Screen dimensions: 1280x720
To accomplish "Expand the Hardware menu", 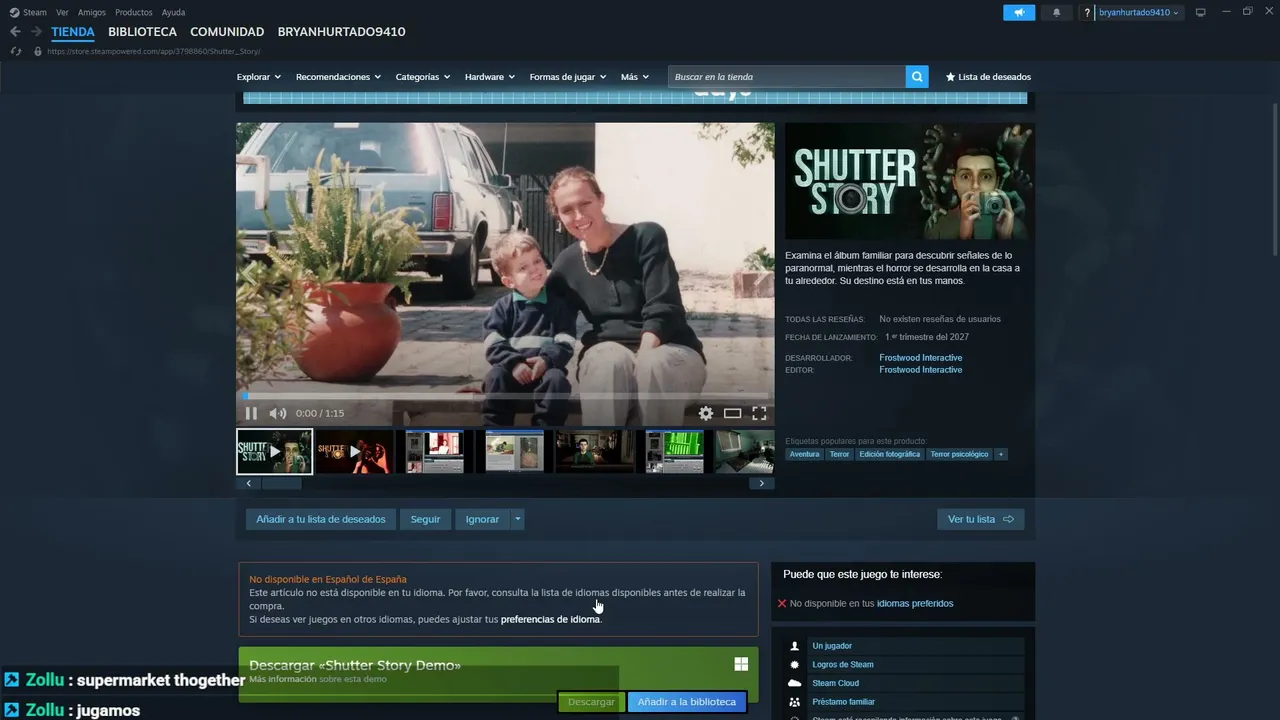I will [490, 77].
